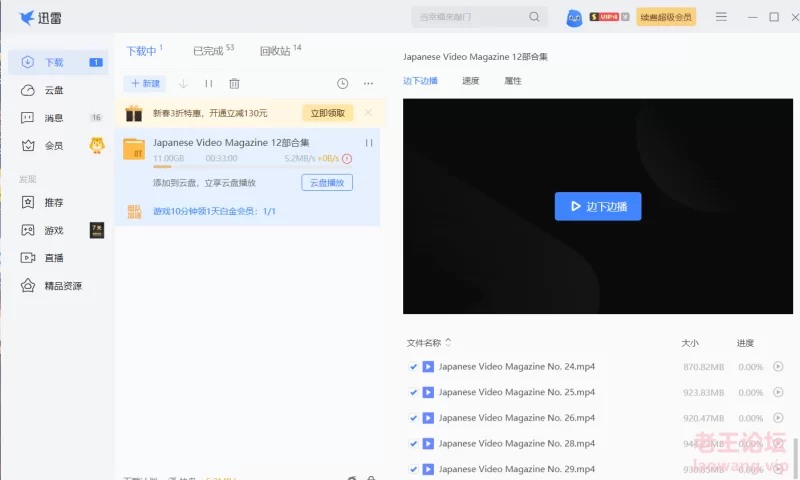Click the 云盘播放 button
Image resolution: width=800 pixels, height=480 pixels.
click(x=327, y=183)
